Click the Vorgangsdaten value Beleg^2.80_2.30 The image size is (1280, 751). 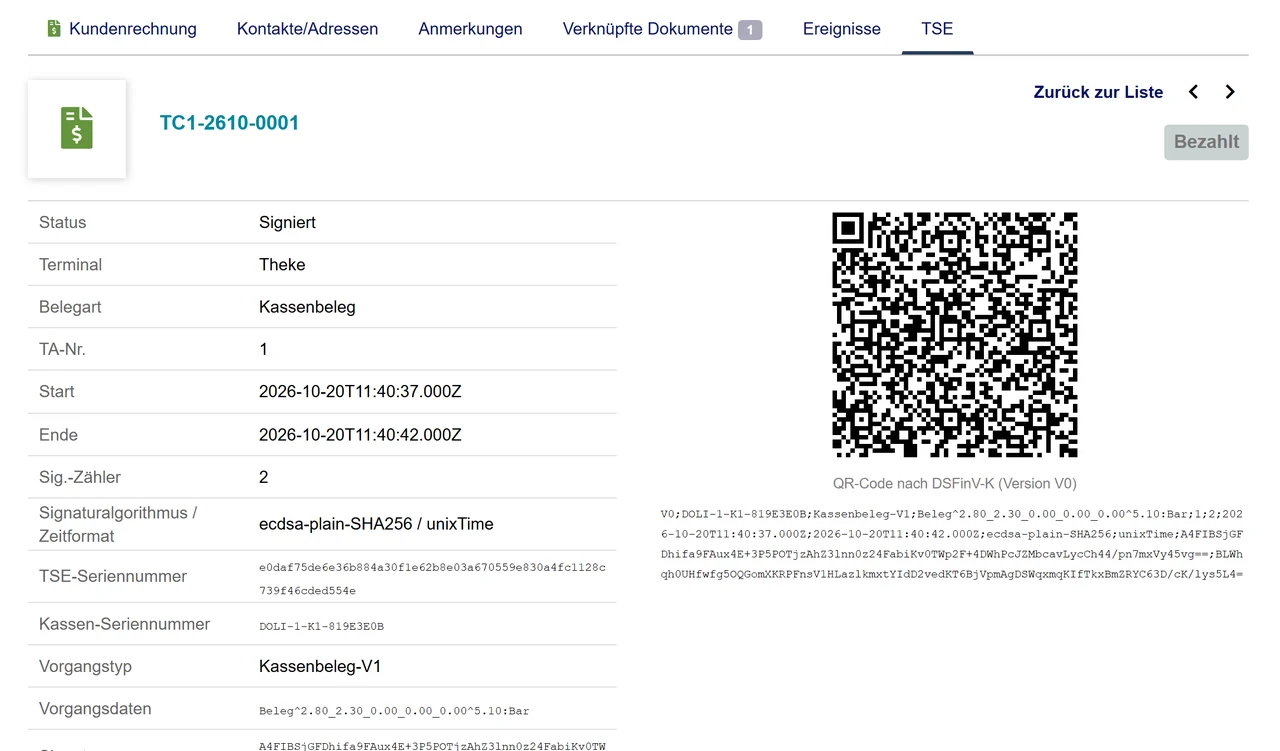coord(394,711)
